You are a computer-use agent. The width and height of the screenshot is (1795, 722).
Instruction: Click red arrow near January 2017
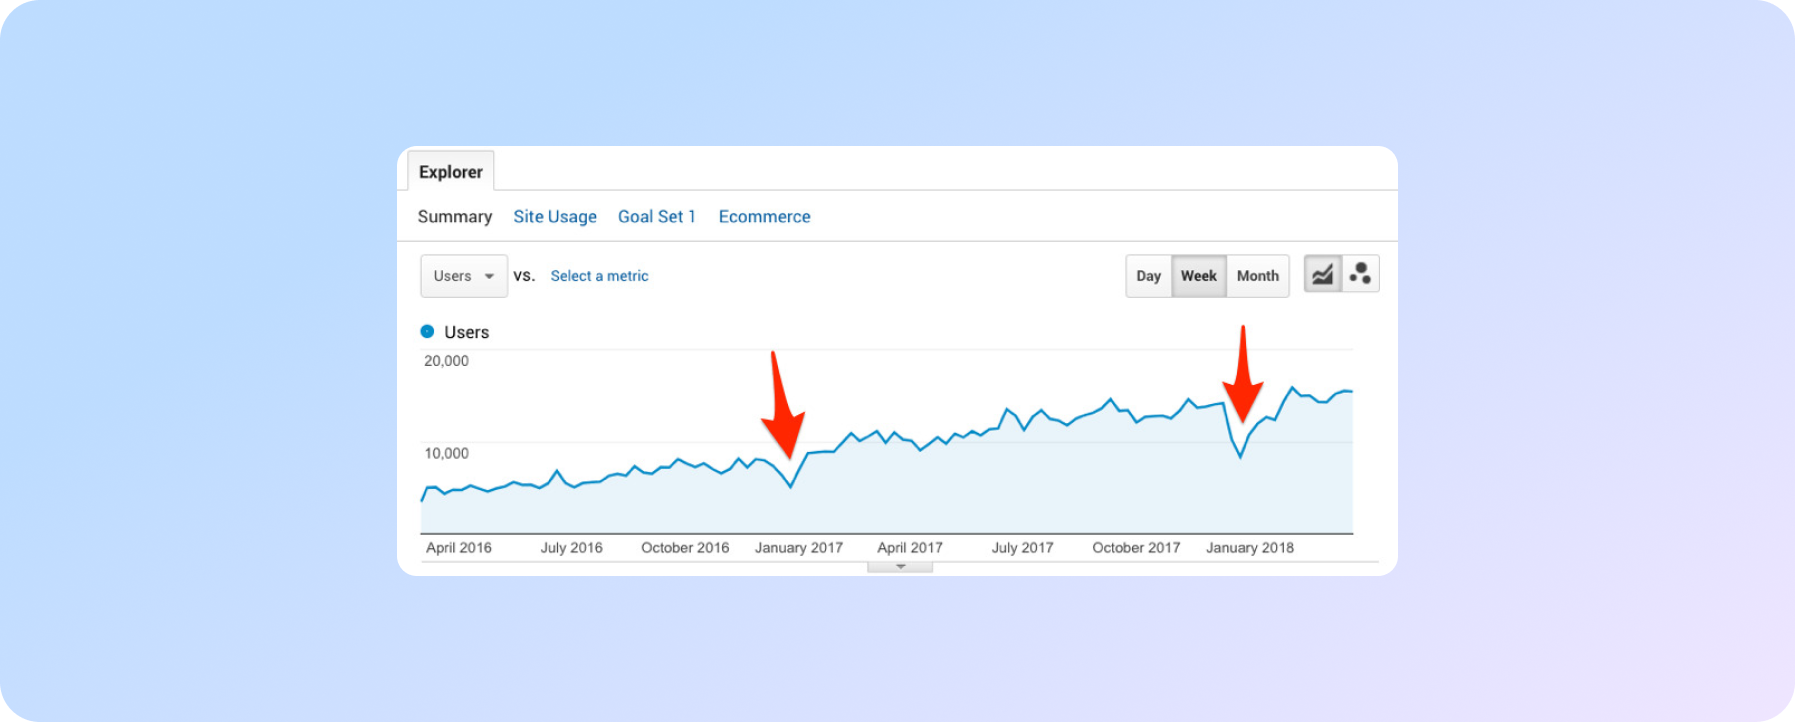[781, 408]
